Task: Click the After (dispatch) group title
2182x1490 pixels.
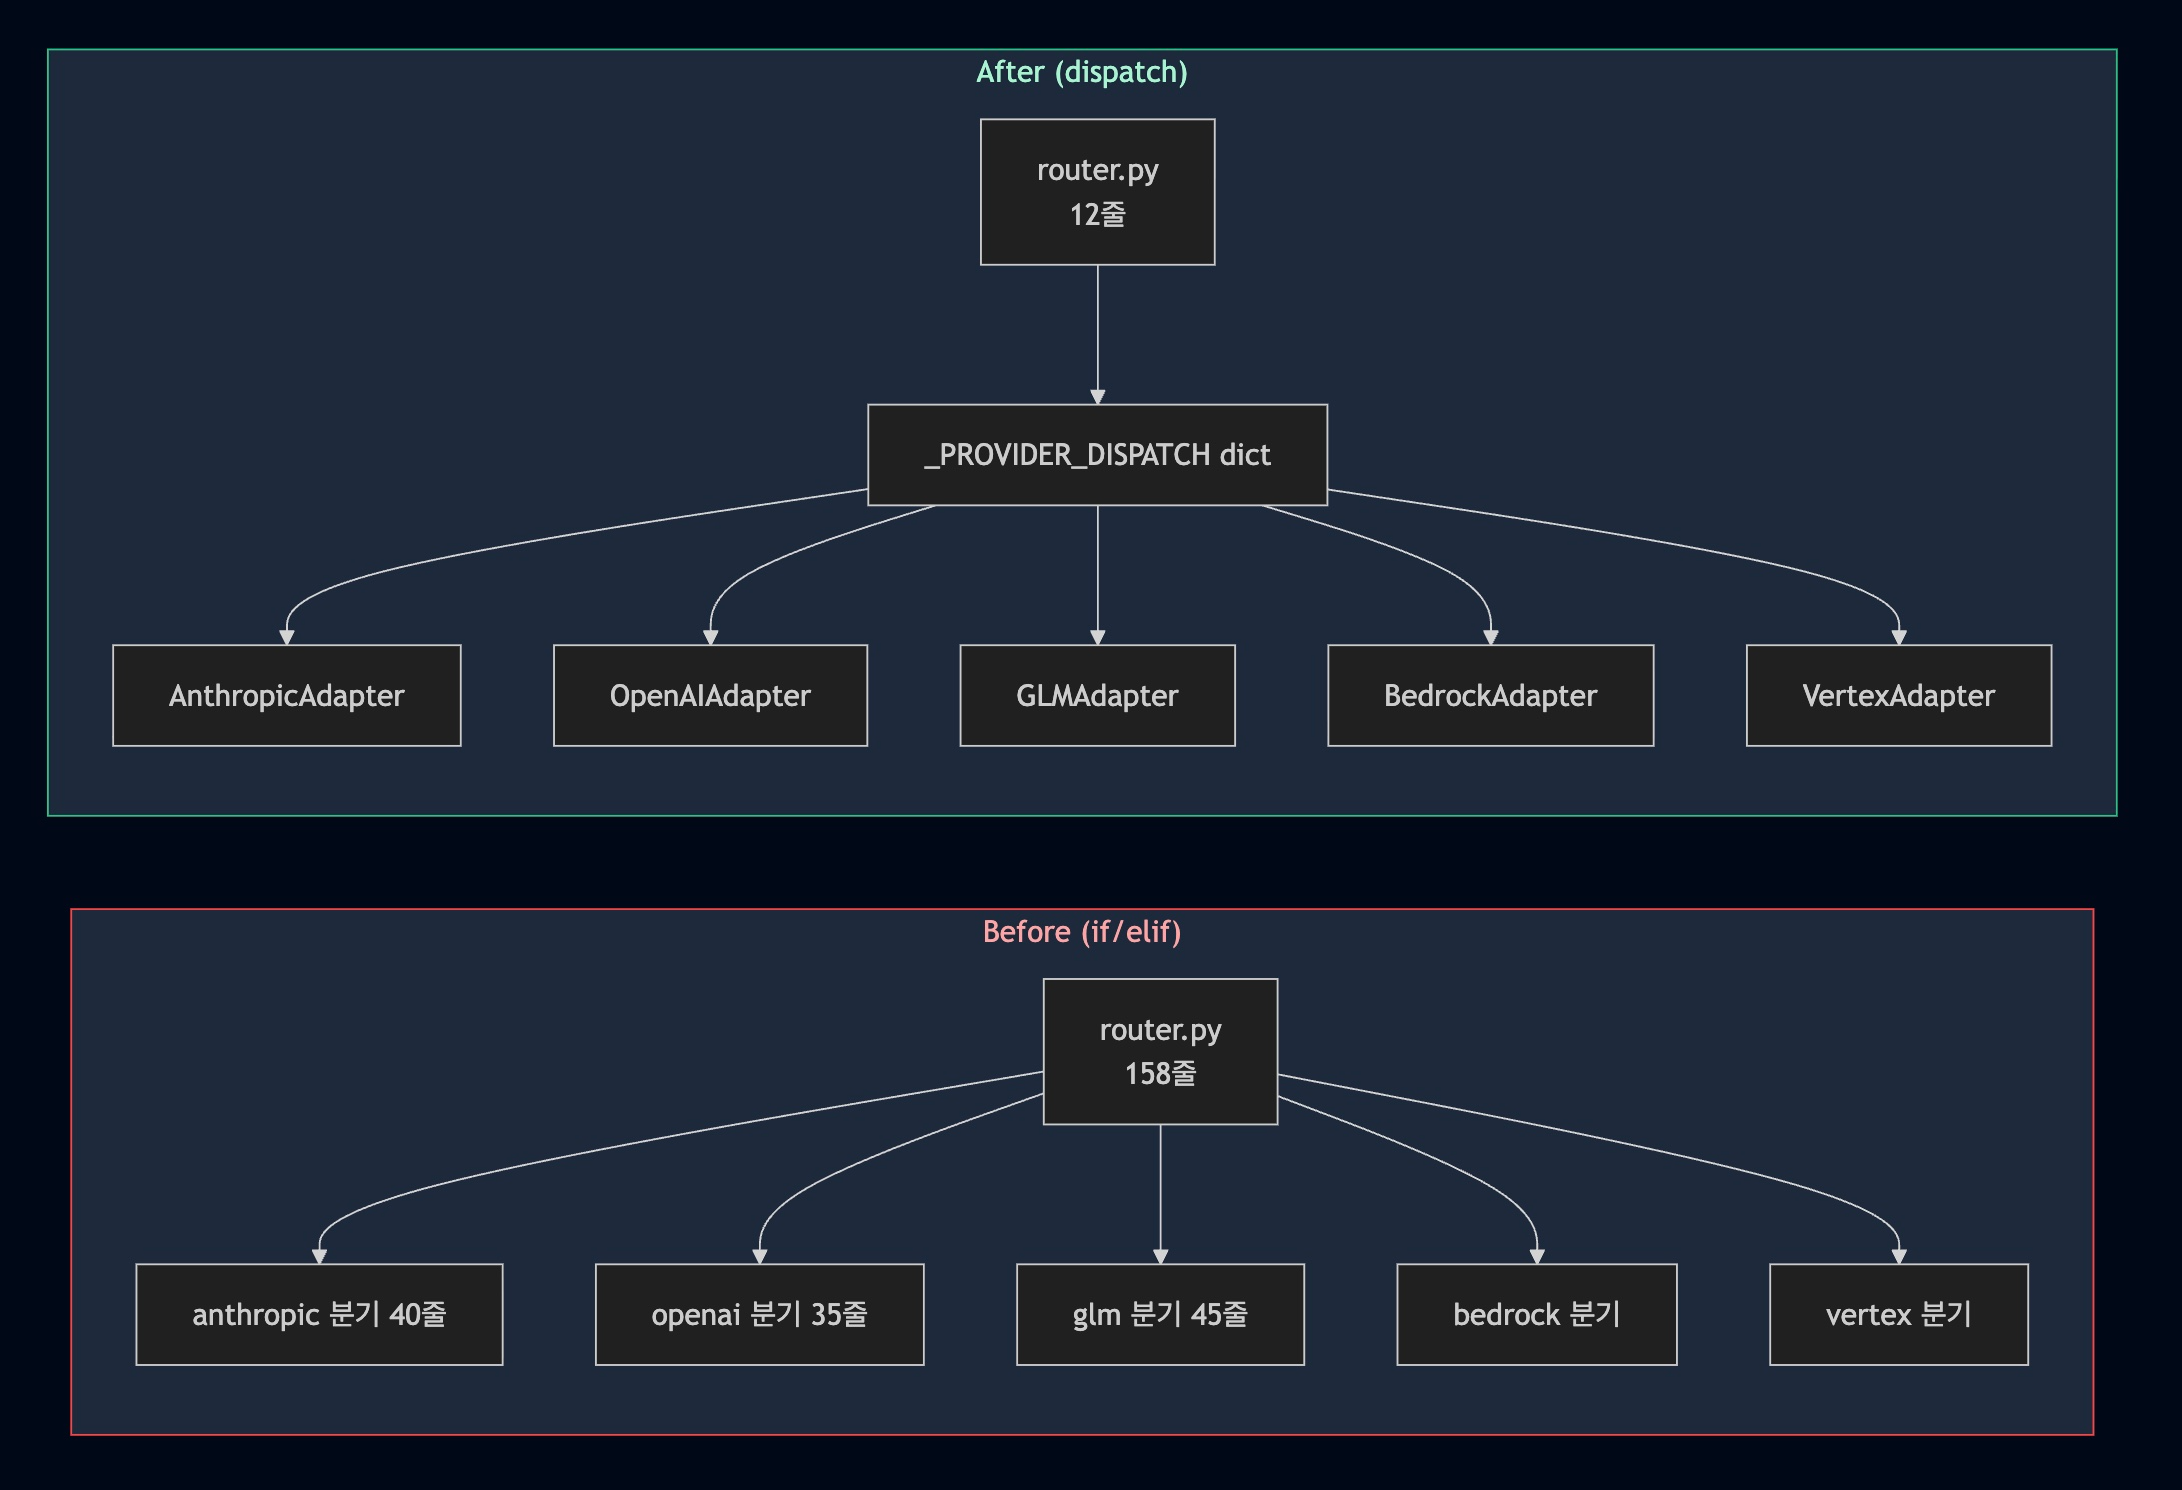Action: (1081, 72)
